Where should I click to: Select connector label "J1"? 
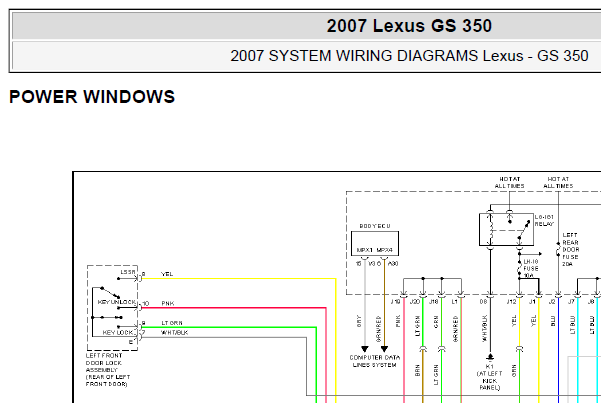click(532, 302)
